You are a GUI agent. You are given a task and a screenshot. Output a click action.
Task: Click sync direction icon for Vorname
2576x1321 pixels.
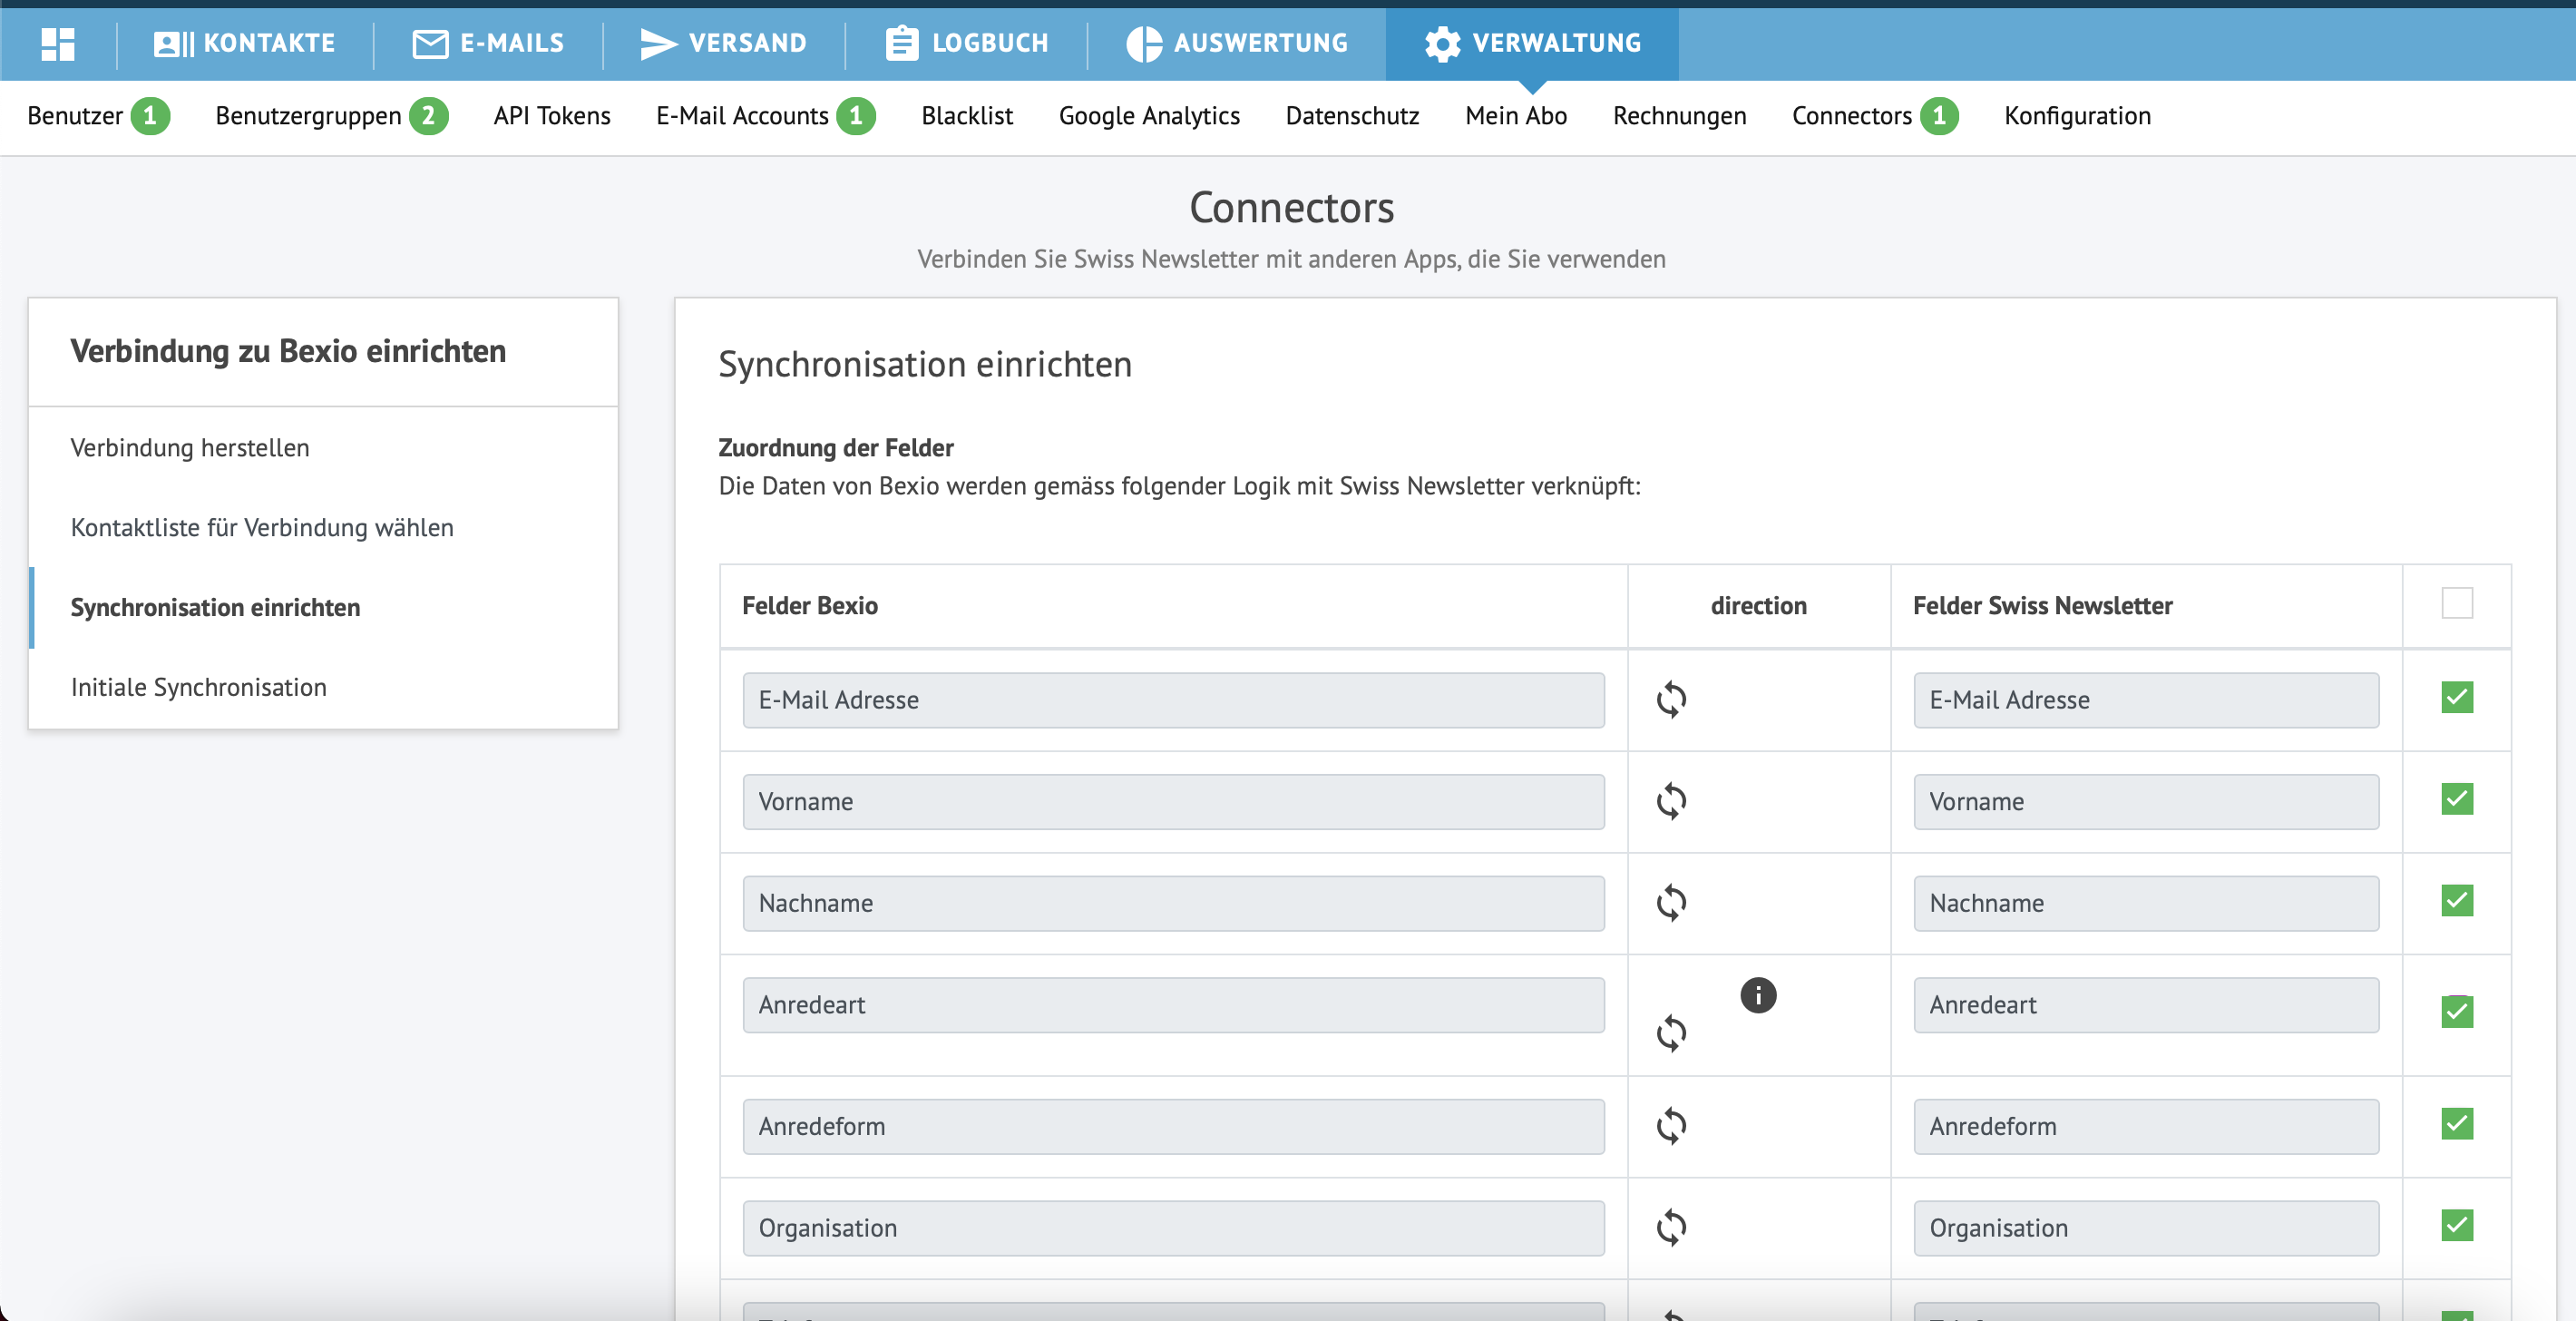click(1671, 801)
